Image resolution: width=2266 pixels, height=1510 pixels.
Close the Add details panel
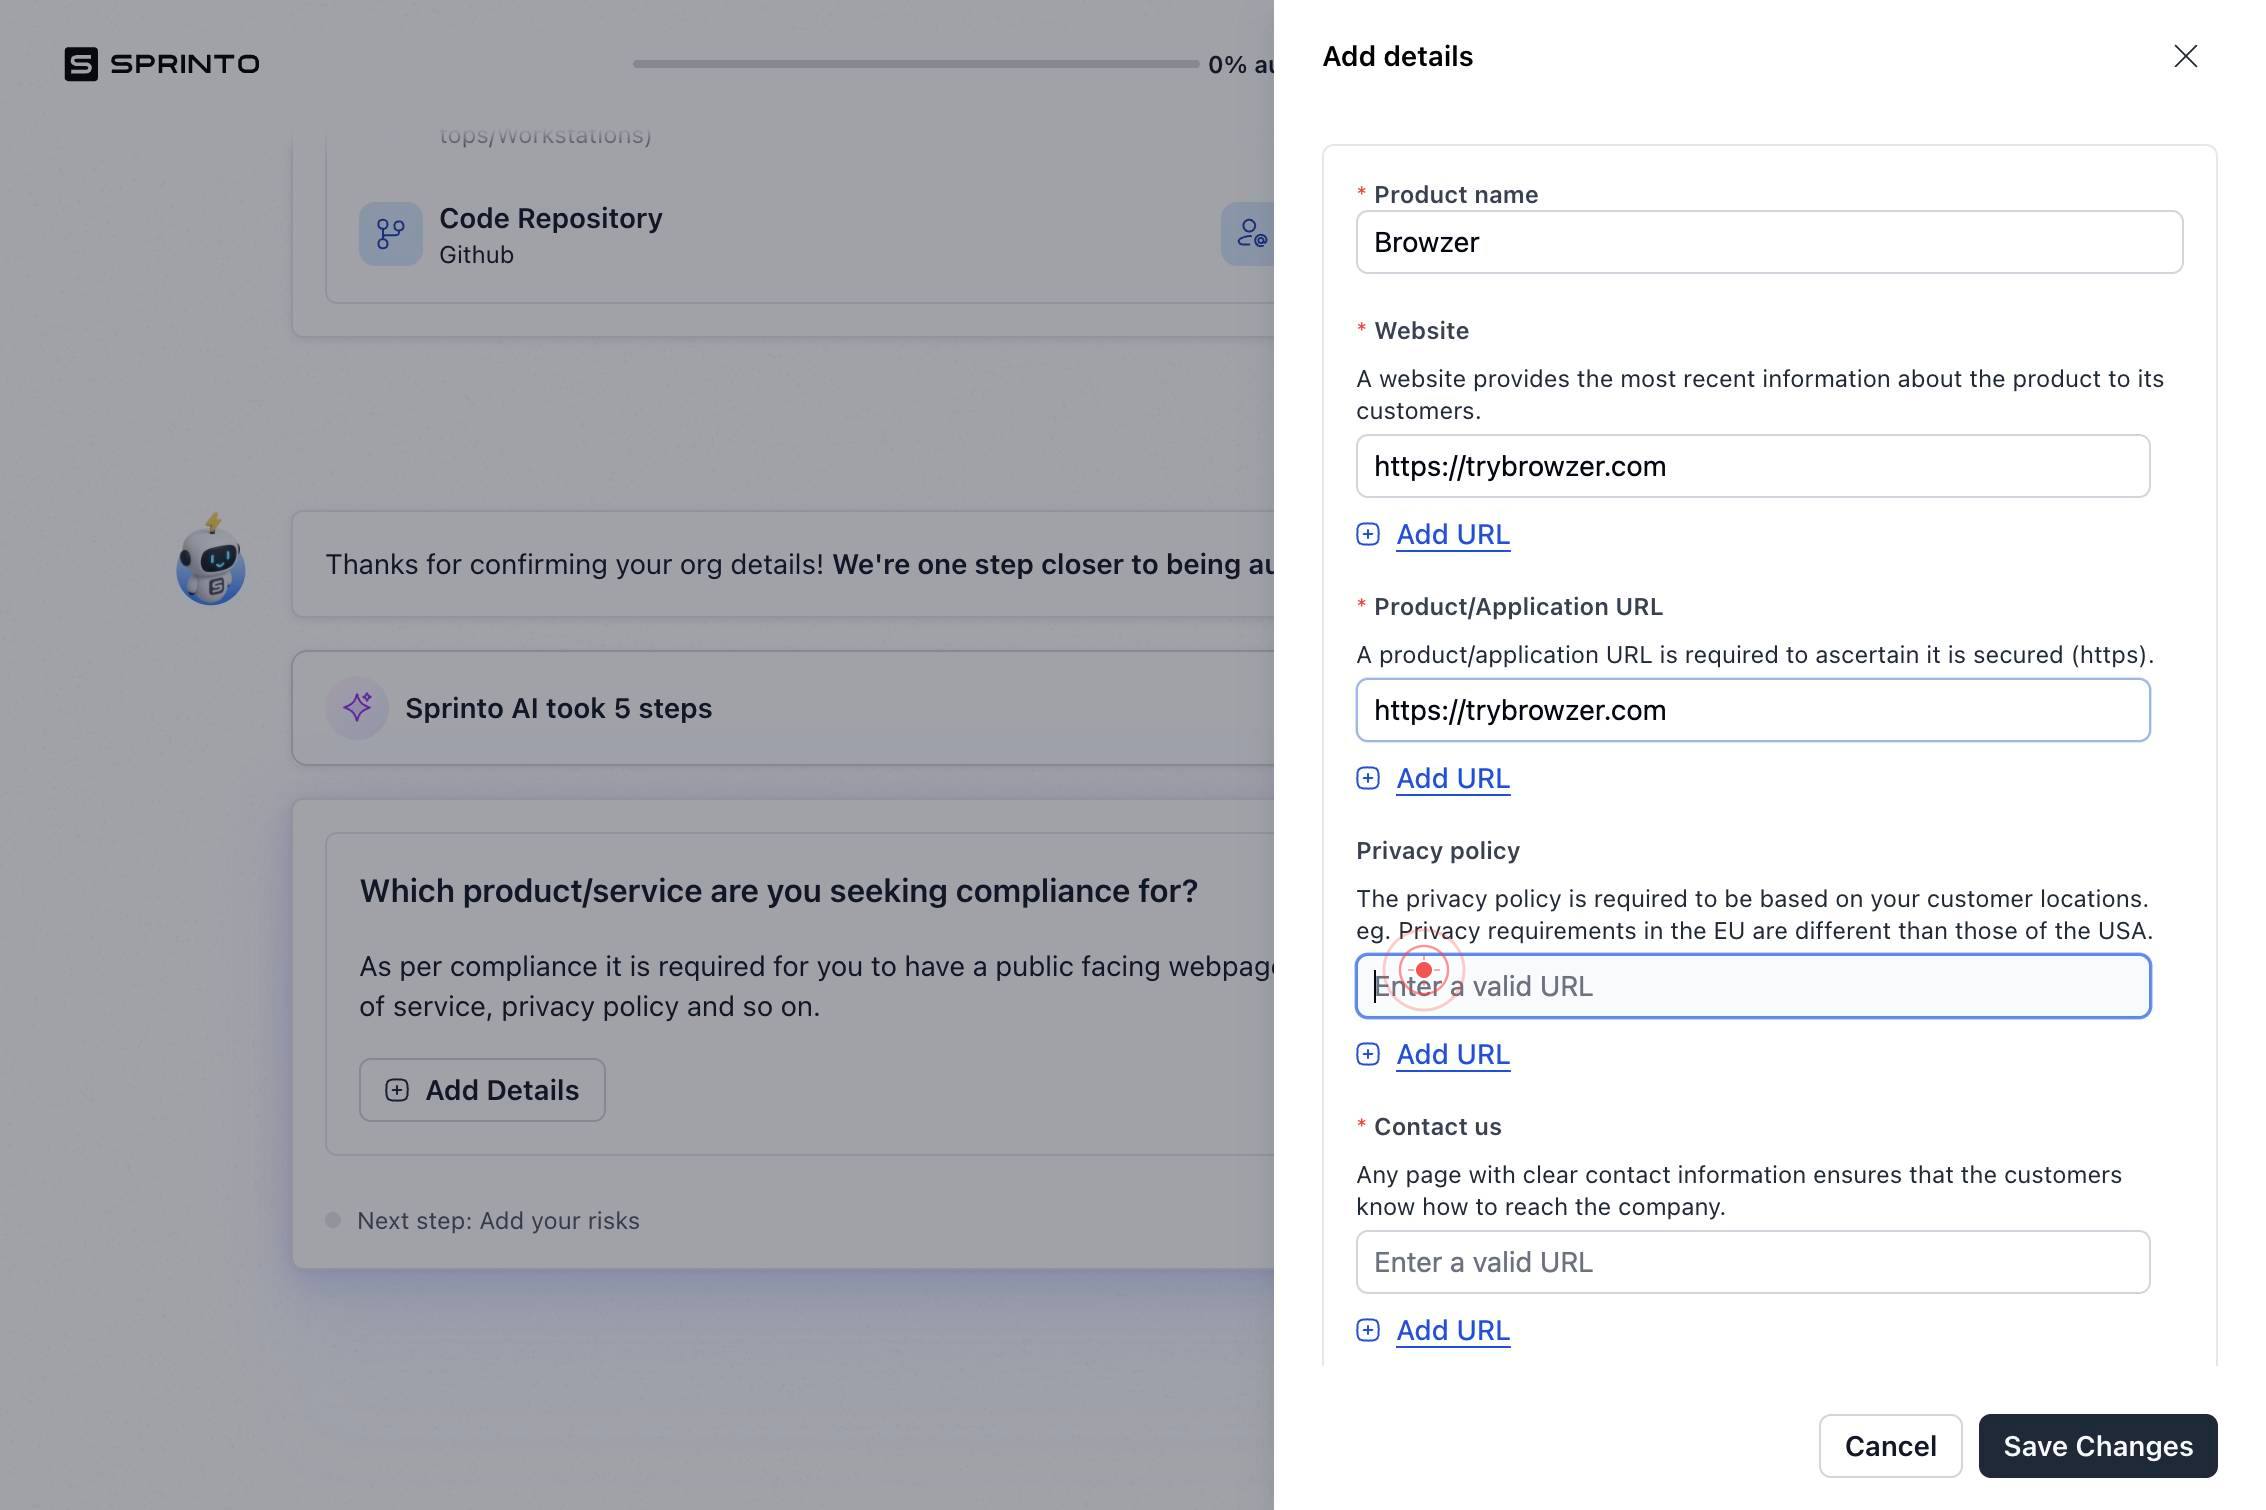click(2185, 56)
